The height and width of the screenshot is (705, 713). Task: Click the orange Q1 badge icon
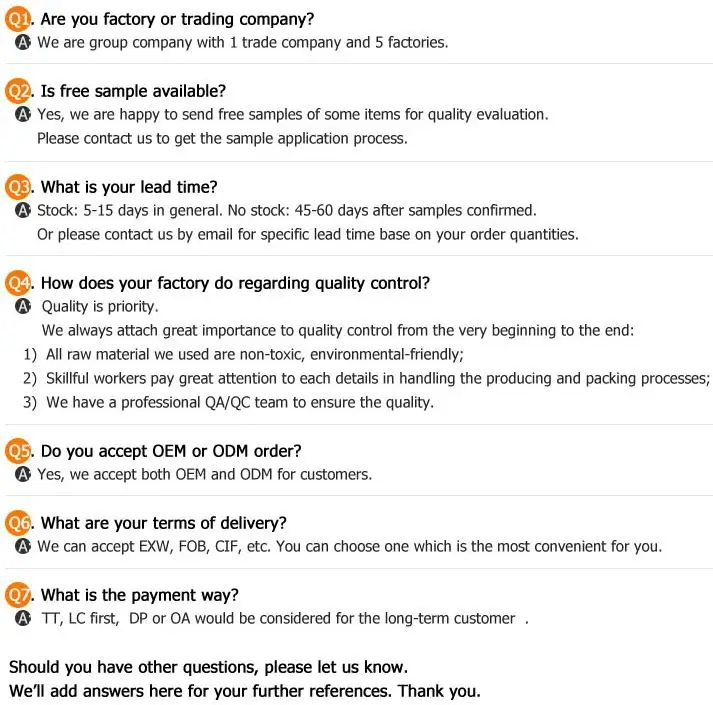pyautogui.click(x=18, y=19)
